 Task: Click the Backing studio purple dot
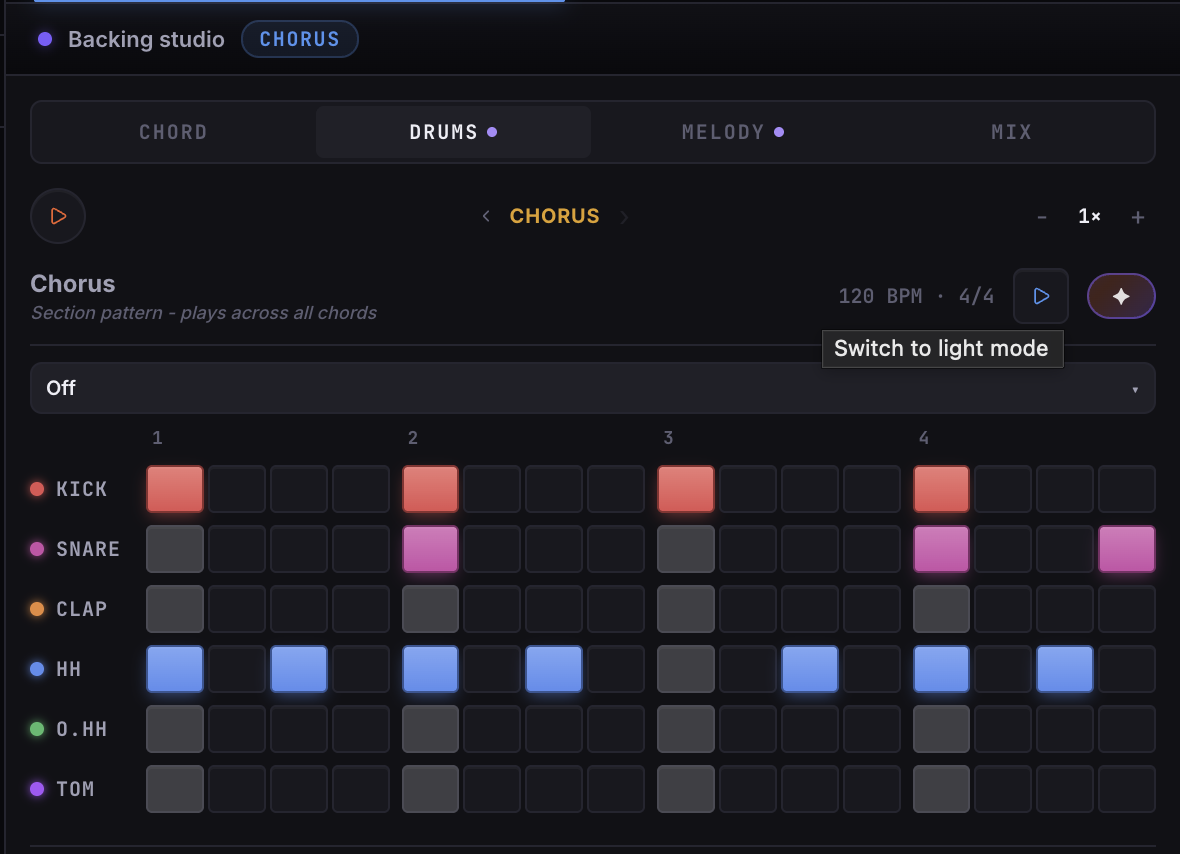45,39
